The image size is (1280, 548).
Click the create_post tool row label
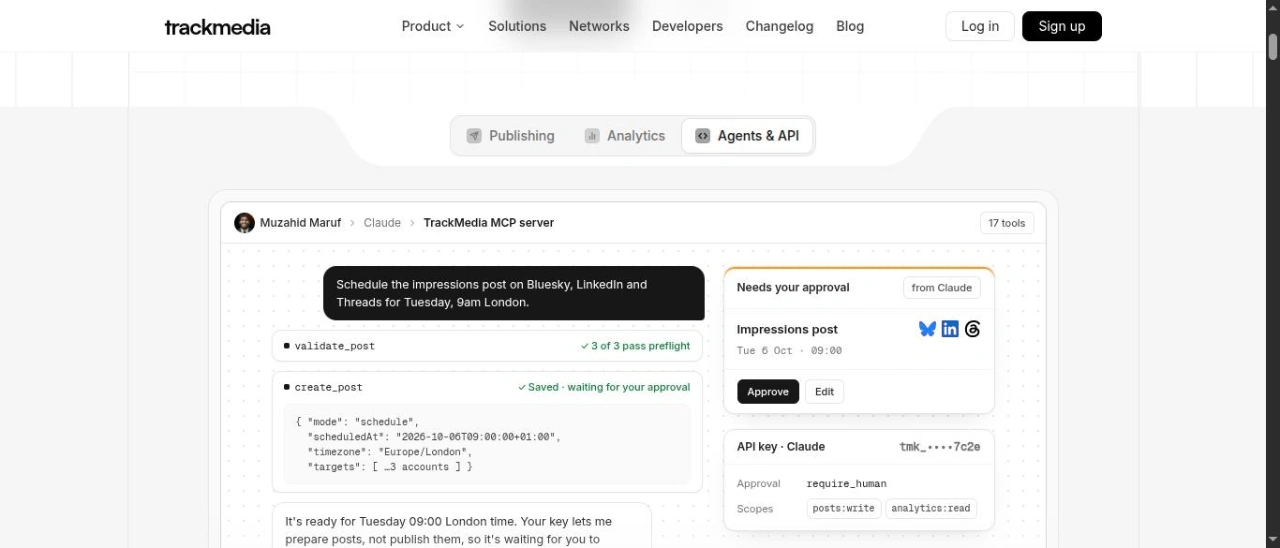[329, 387]
